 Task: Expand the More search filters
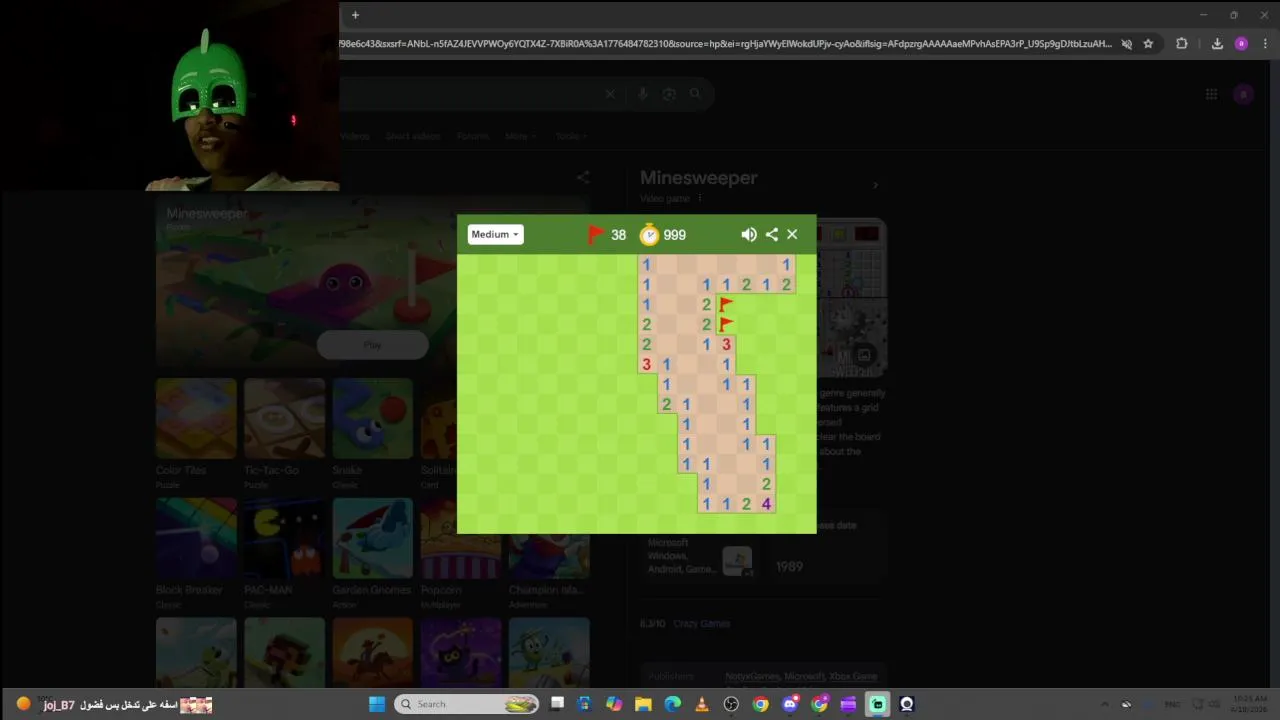520,136
